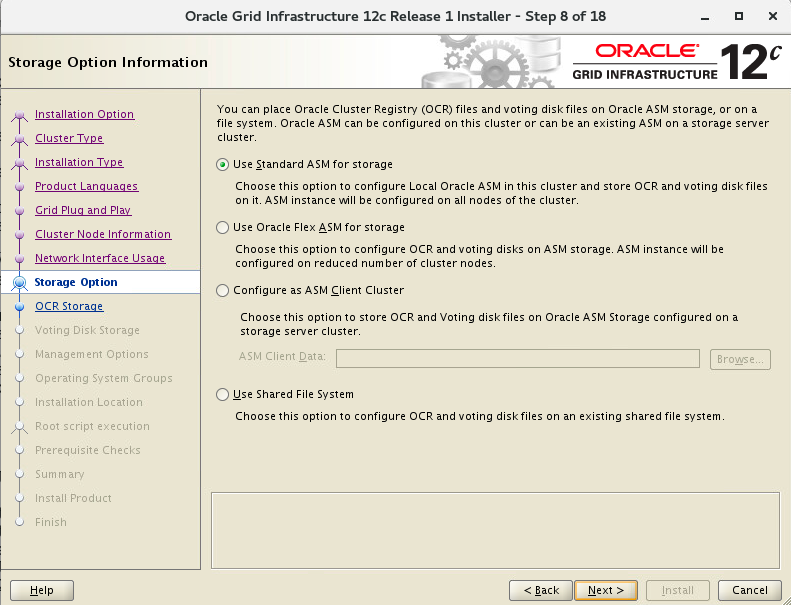Click the Help button
Image resolution: width=791 pixels, height=605 pixels.
coord(42,590)
